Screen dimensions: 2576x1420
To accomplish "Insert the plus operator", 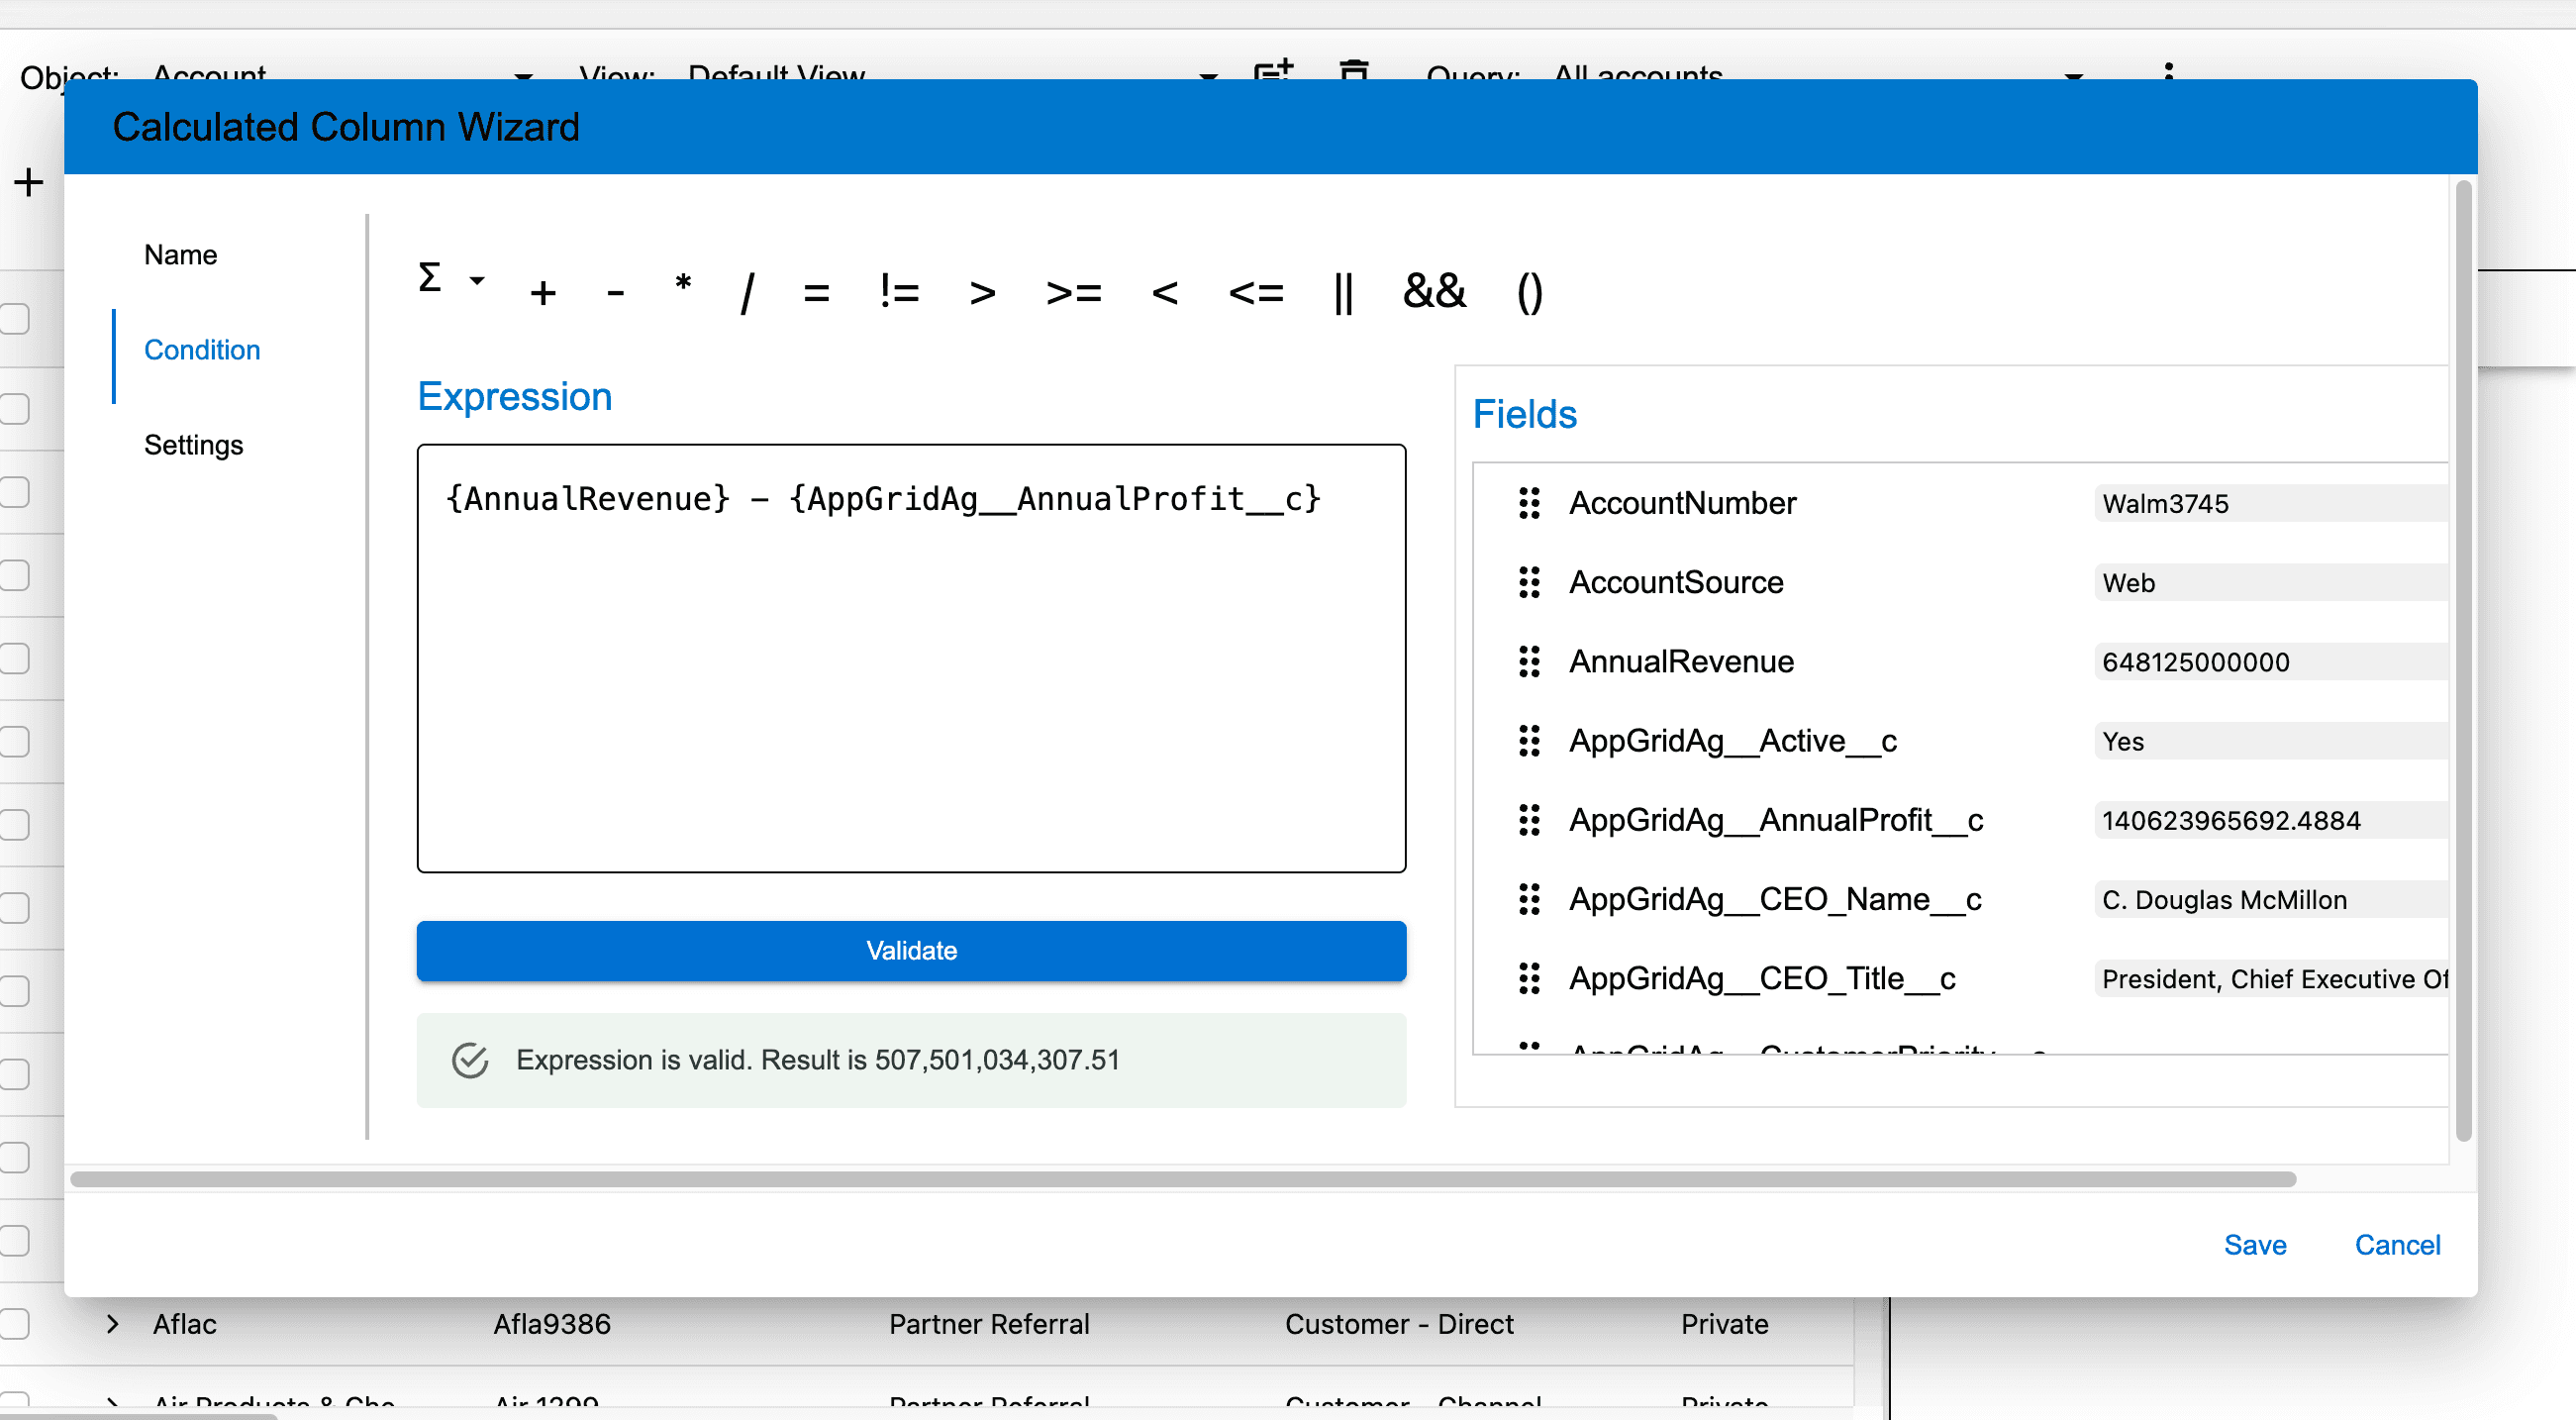I will click(x=543, y=293).
